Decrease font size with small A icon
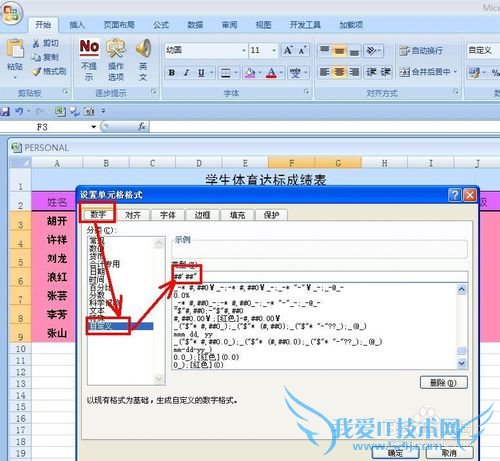Image resolution: width=500 pixels, height=461 pixels. coord(302,50)
